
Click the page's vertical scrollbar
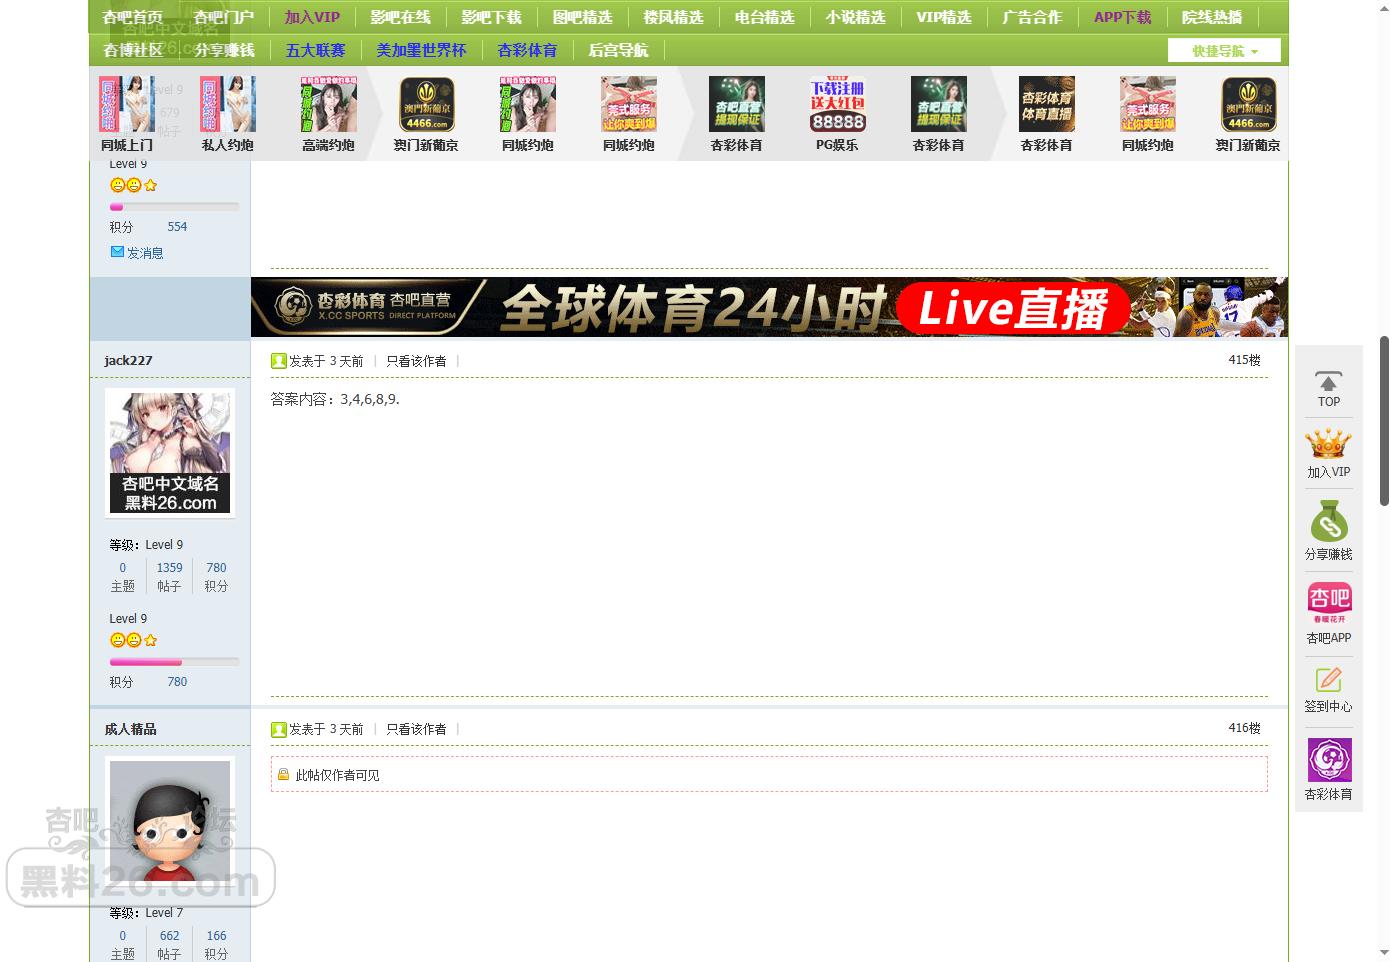coord(1384,400)
